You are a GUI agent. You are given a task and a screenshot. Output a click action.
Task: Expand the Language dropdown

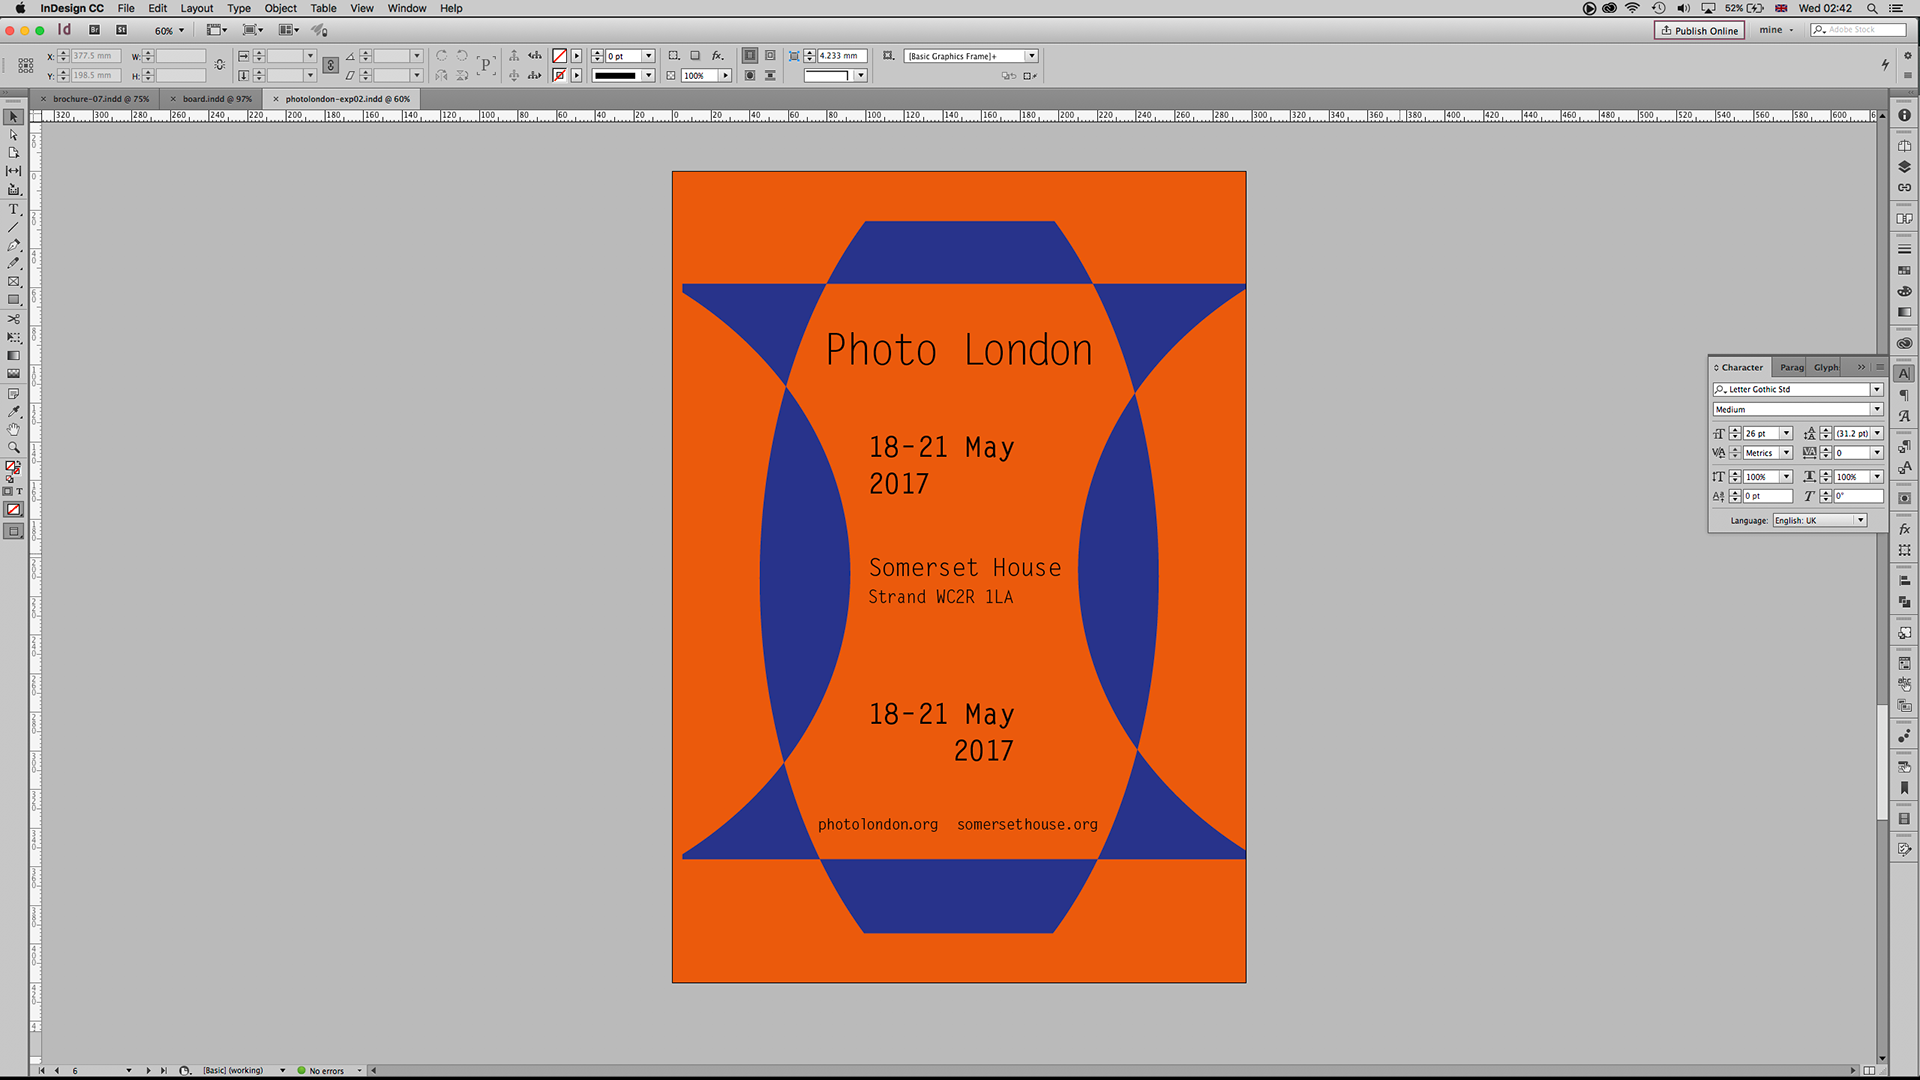(1860, 521)
